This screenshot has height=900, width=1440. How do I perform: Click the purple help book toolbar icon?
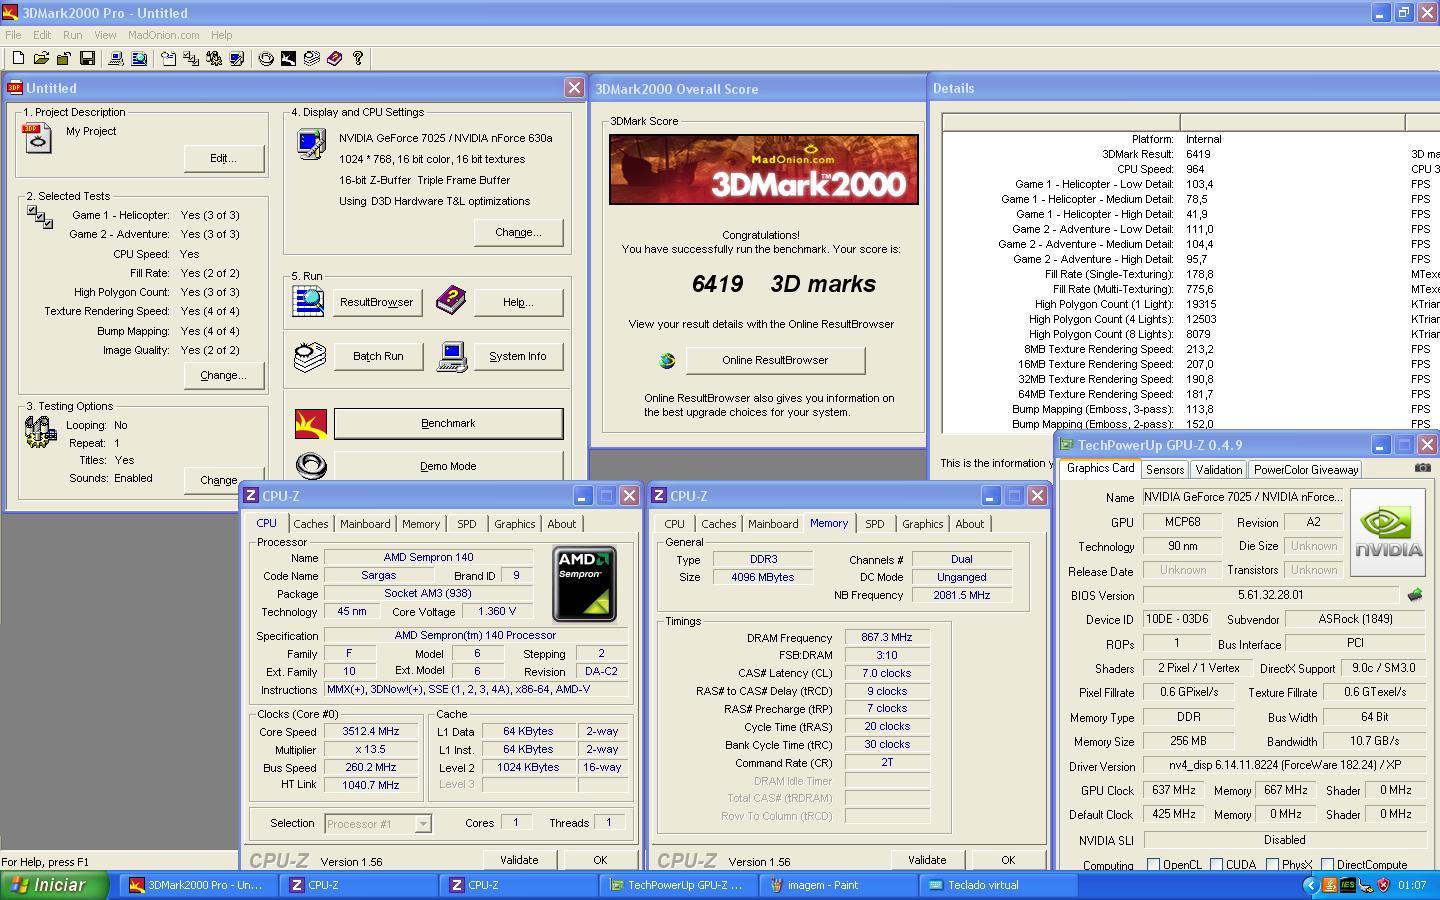[x=334, y=59]
